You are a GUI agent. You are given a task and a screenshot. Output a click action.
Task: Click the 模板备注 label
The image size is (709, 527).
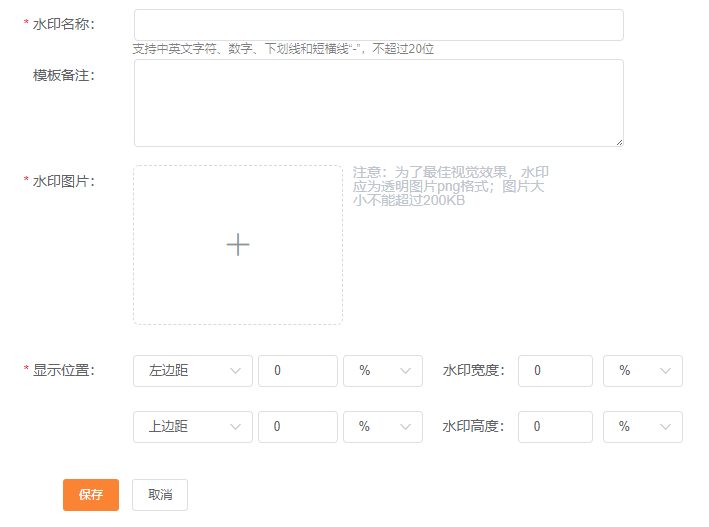pos(63,75)
